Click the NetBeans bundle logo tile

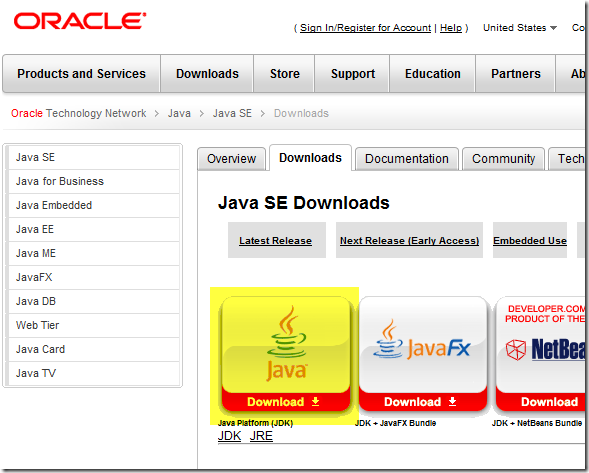(540, 345)
